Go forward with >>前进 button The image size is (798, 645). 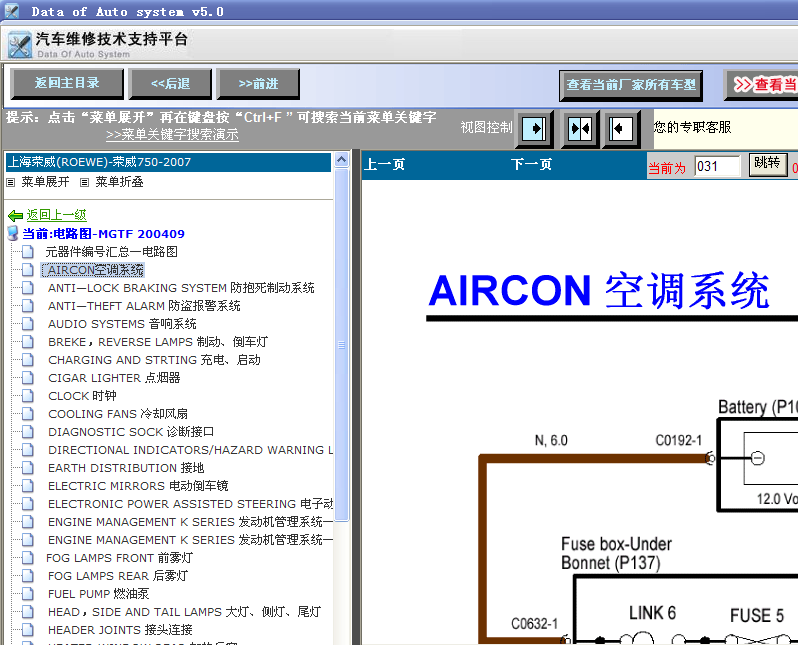point(258,83)
